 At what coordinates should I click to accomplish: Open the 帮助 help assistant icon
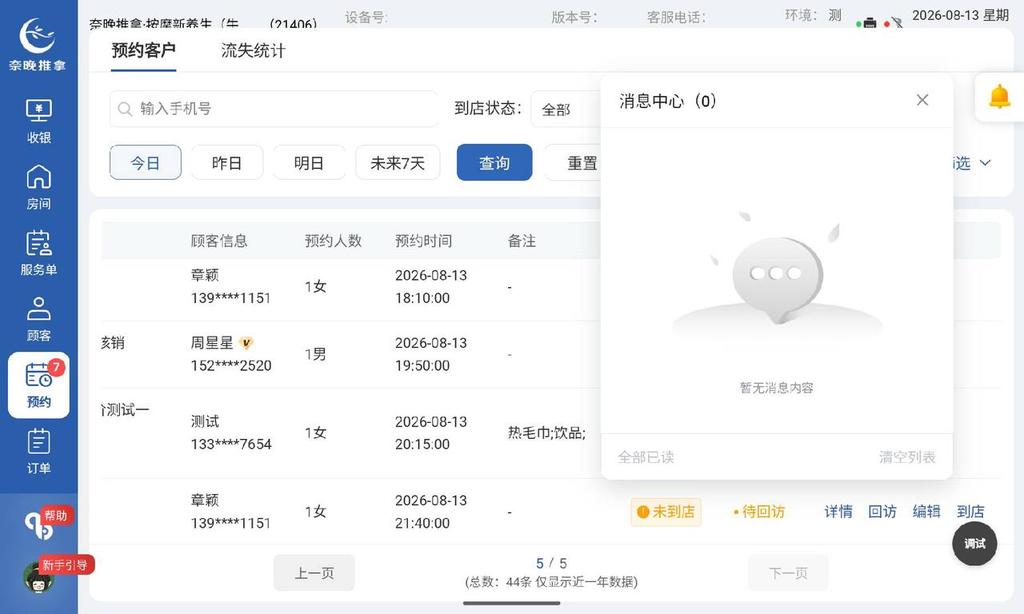tap(39, 525)
